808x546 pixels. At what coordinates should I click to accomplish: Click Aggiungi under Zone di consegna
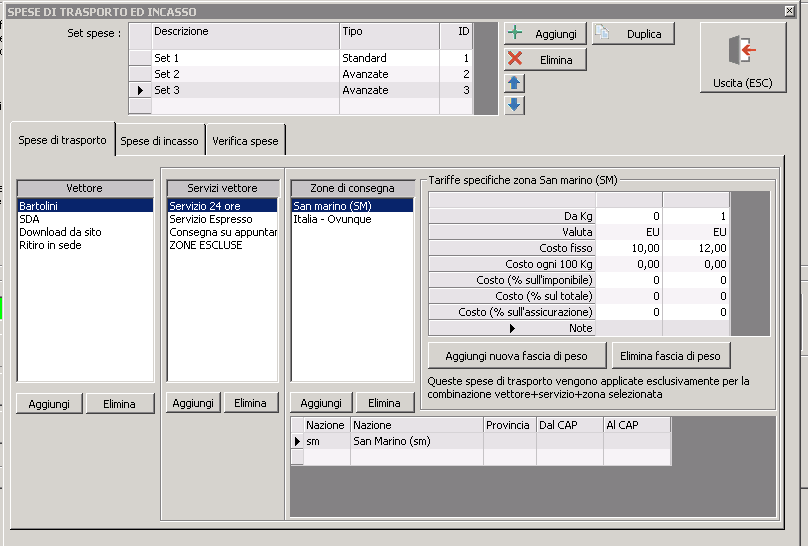pos(321,402)
